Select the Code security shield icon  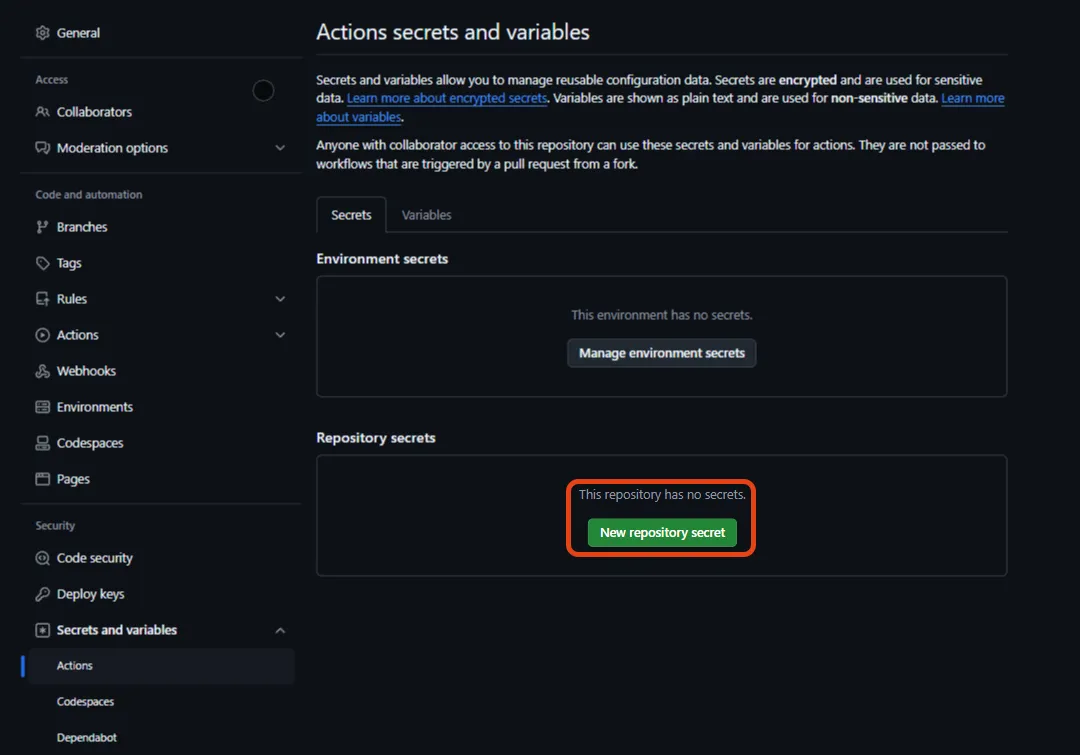point(42,558)
